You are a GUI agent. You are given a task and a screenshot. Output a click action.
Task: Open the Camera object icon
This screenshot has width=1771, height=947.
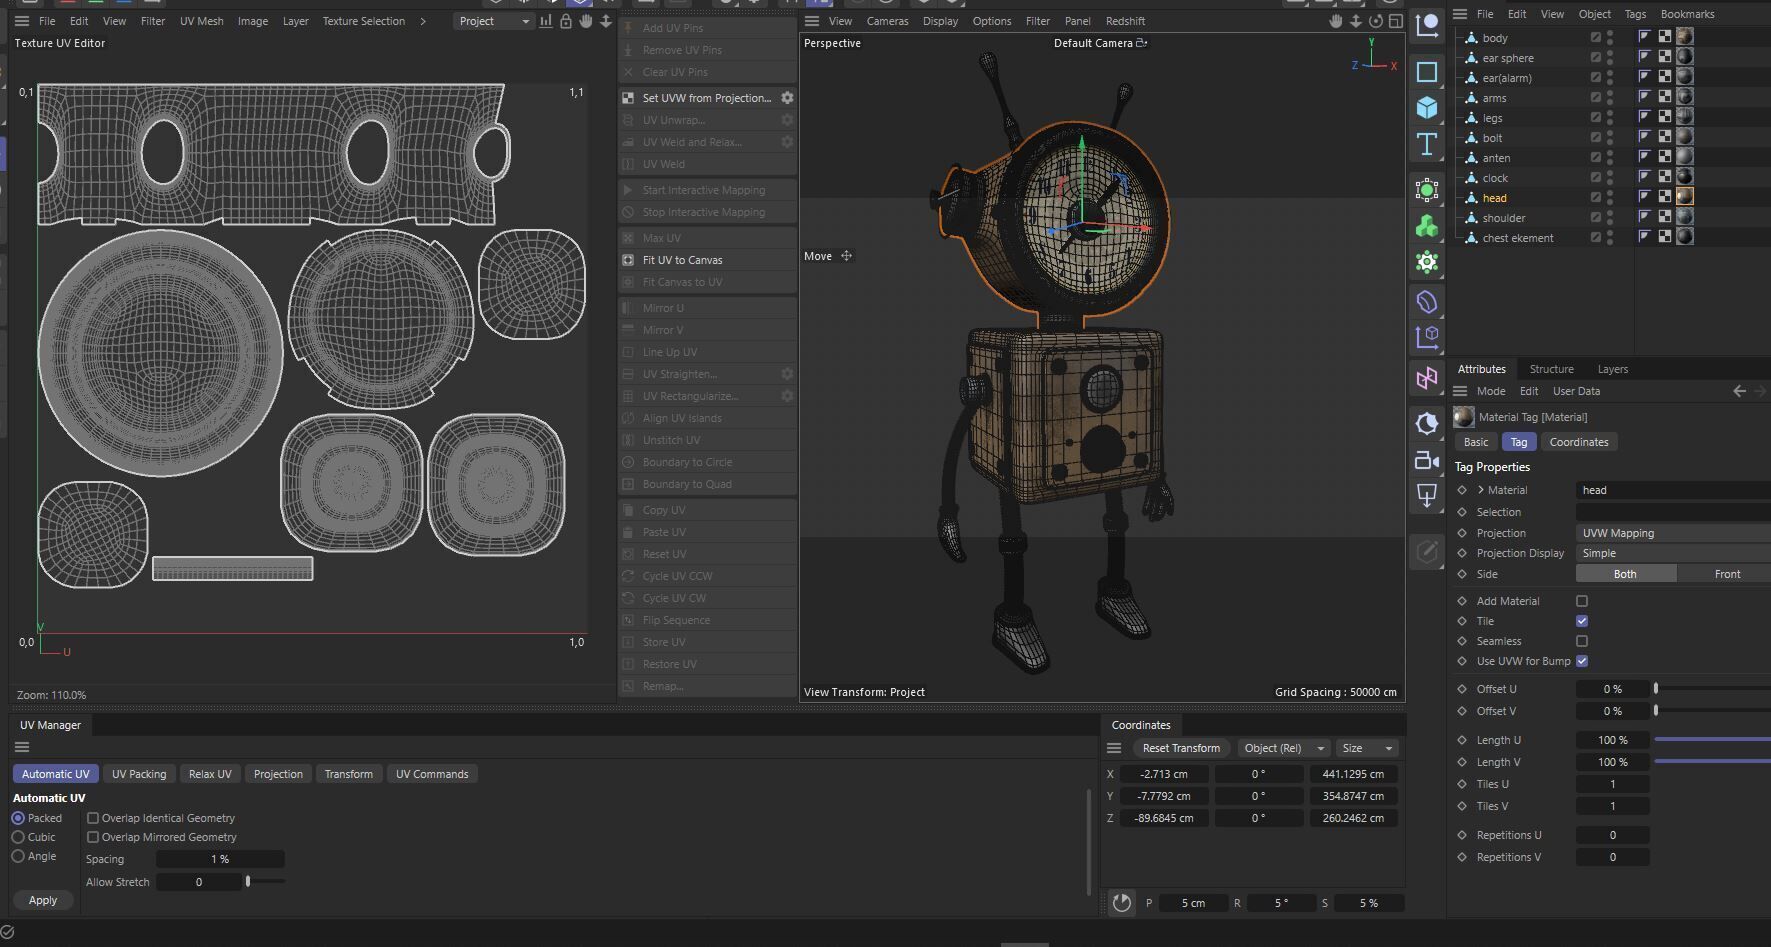point(1427,460)
